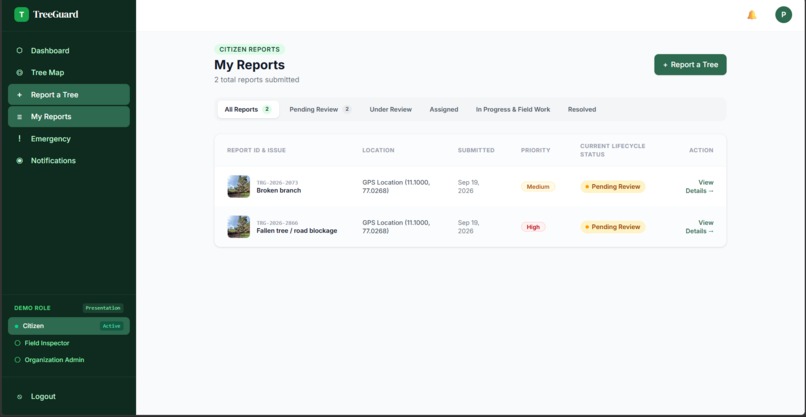Screen dimensions: 806x417
Task: Click the plus icon beside Report a Tree in sidebar
Action: click(20, 95)
